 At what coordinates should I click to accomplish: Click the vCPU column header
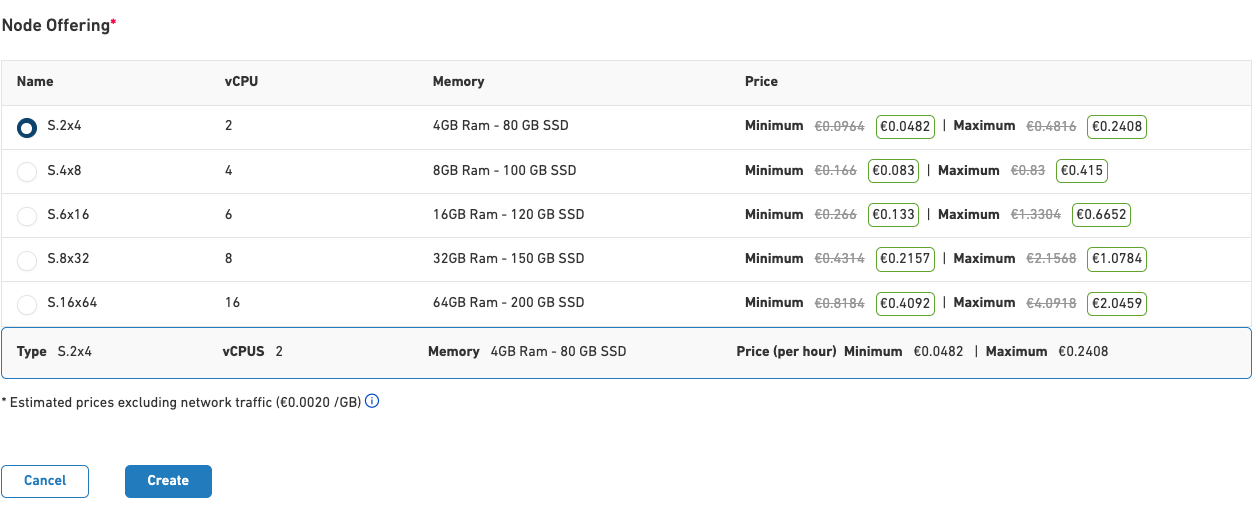tap(241, 82)
